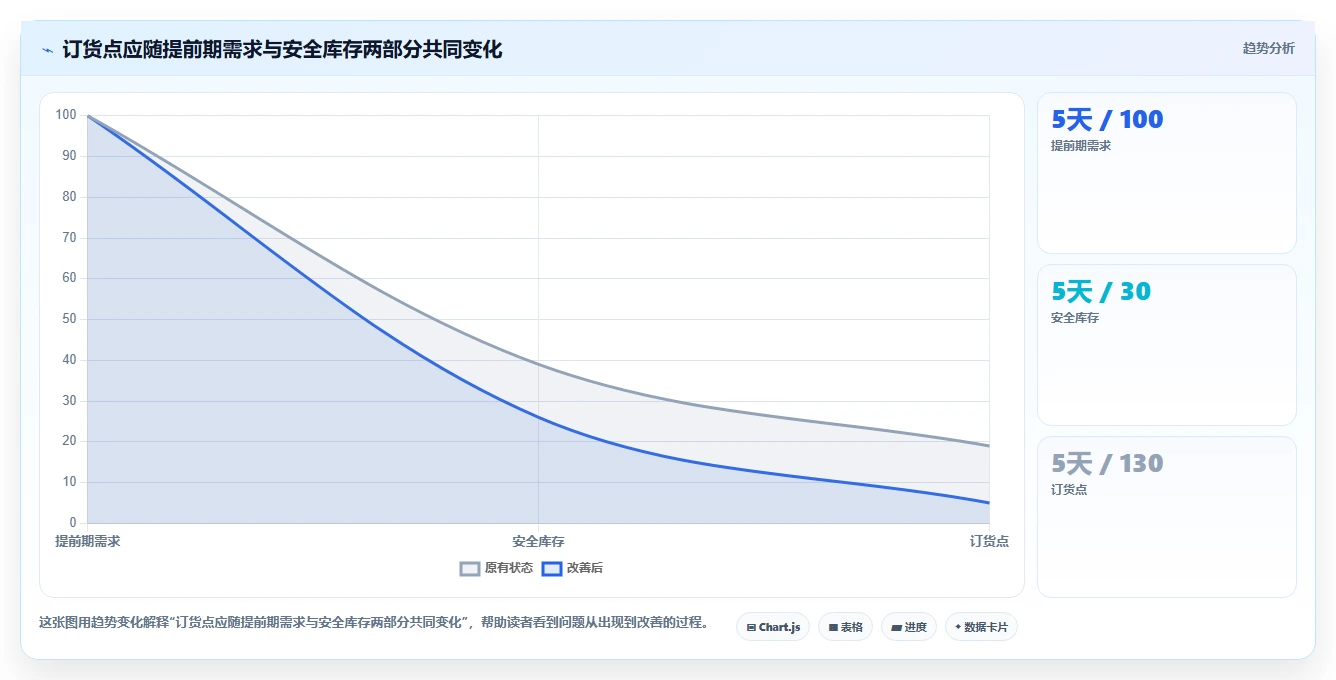Click the 订货点 x-axis label
The image size is (1336, 680).
pos(989,541)
